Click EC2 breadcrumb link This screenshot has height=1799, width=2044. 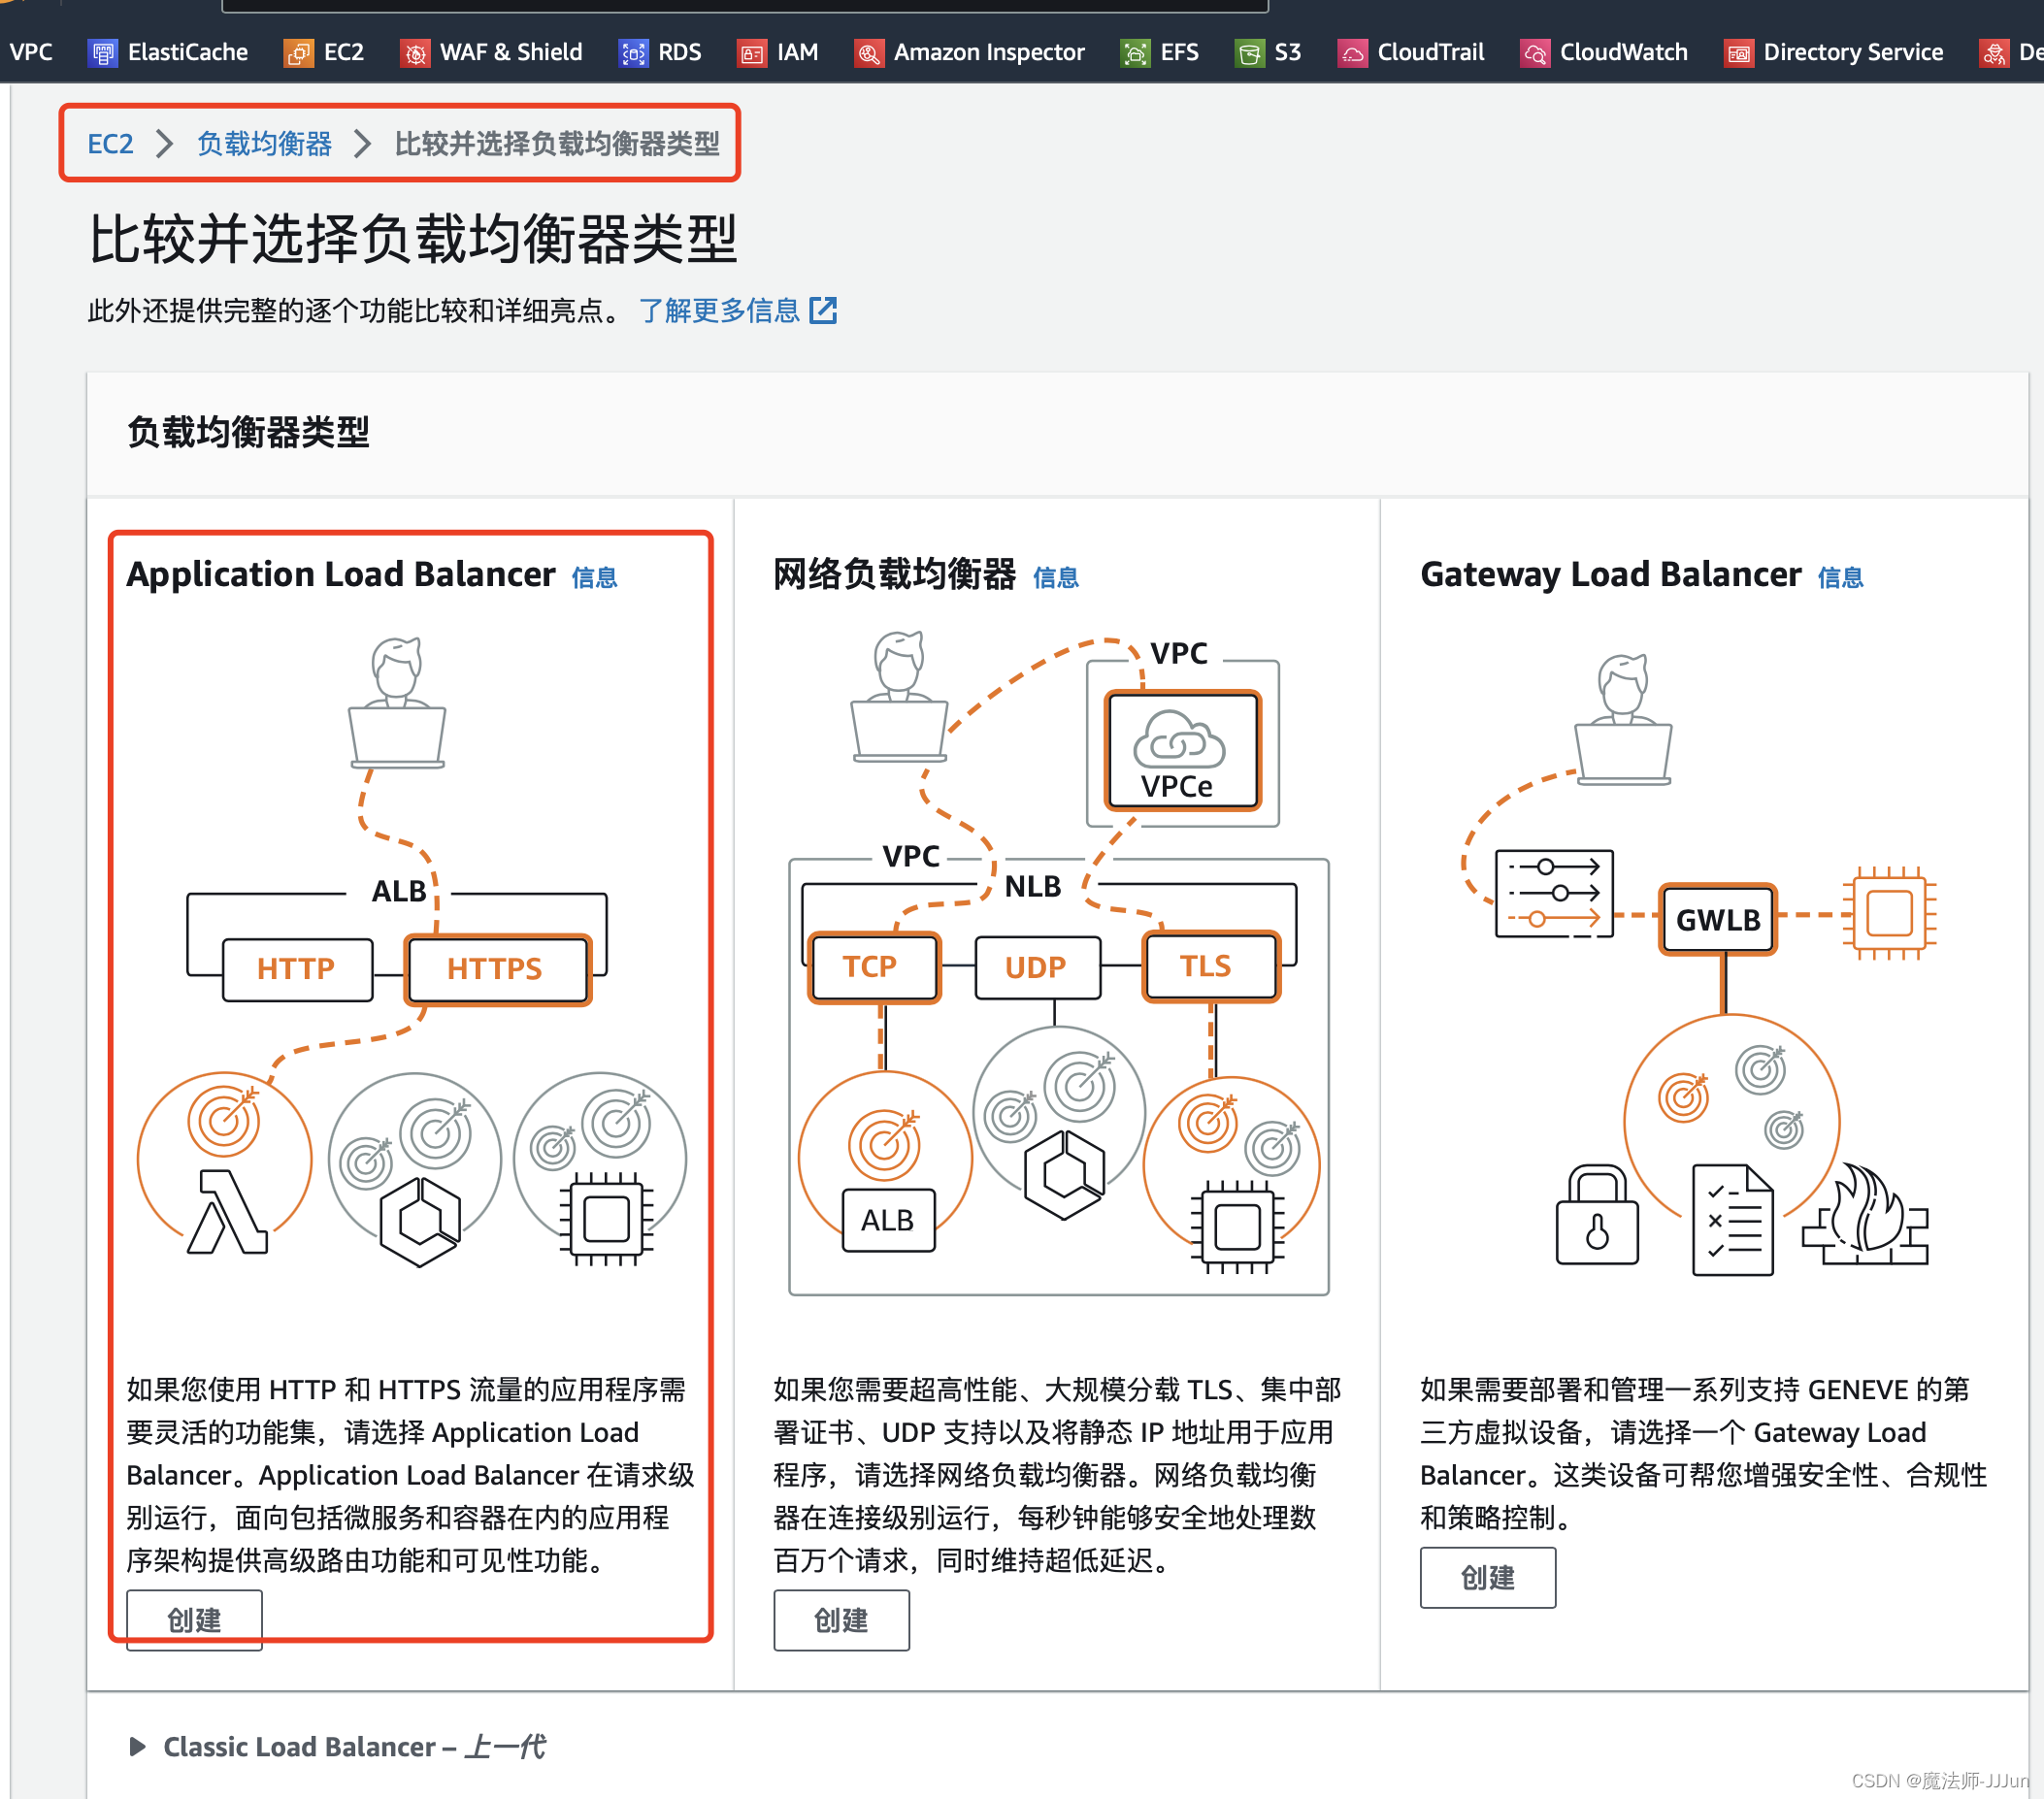pyautogui.click(x=110, y=144)
